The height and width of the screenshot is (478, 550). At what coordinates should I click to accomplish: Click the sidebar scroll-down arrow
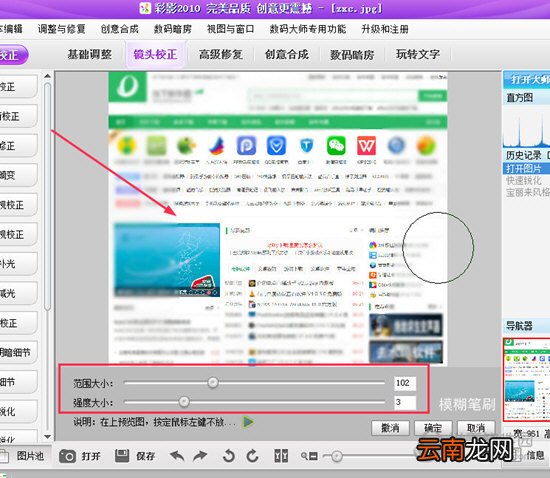[48, 437]
